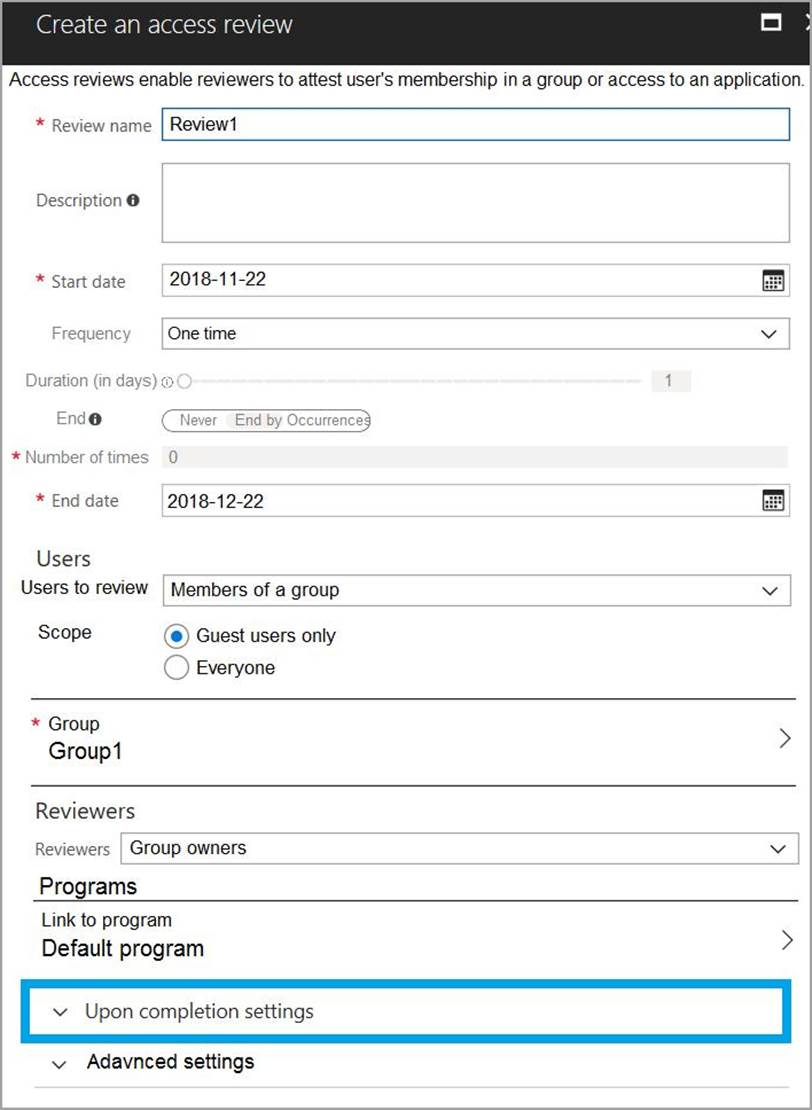Select Guest users only scope
The width and height of the screenshot is (812, 1110).
pos(177,636)
